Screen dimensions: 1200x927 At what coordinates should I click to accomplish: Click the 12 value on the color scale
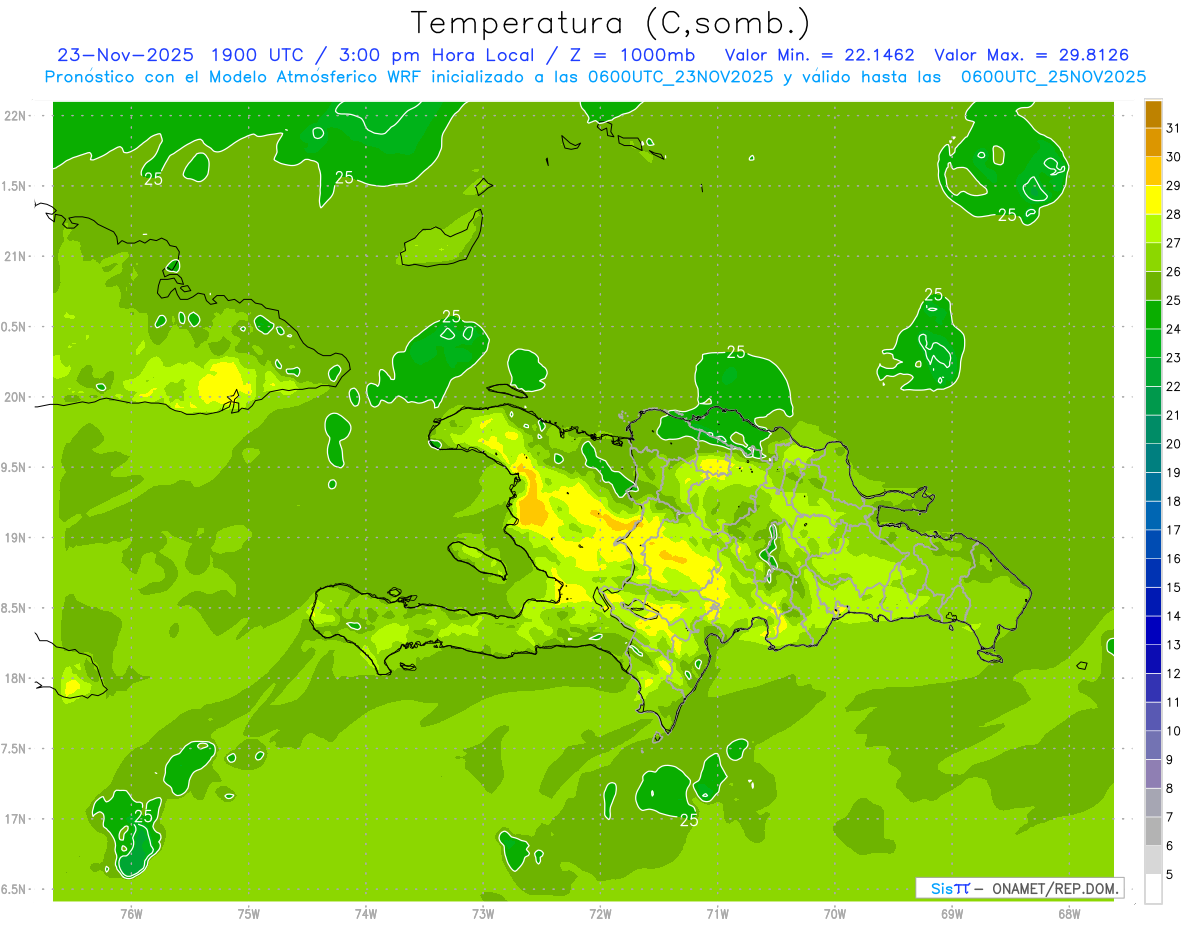point(1174,673)
